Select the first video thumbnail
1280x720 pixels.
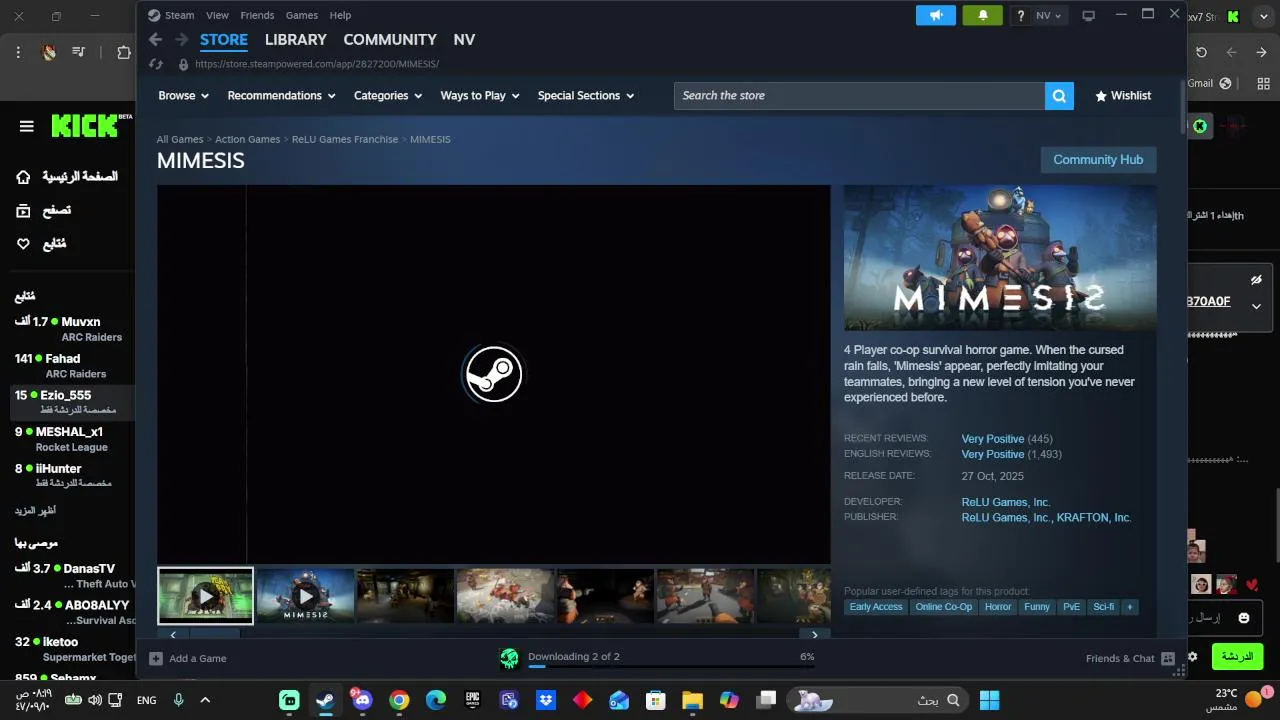click(x=205, y=596)
